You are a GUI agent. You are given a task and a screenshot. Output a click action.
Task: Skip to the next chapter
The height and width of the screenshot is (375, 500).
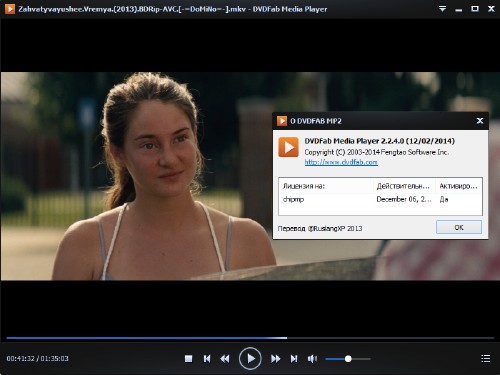(294, 359)
